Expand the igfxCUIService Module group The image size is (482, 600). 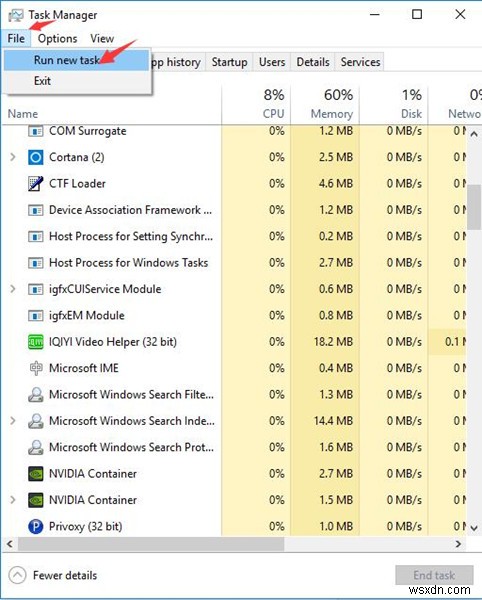(13, 289)
